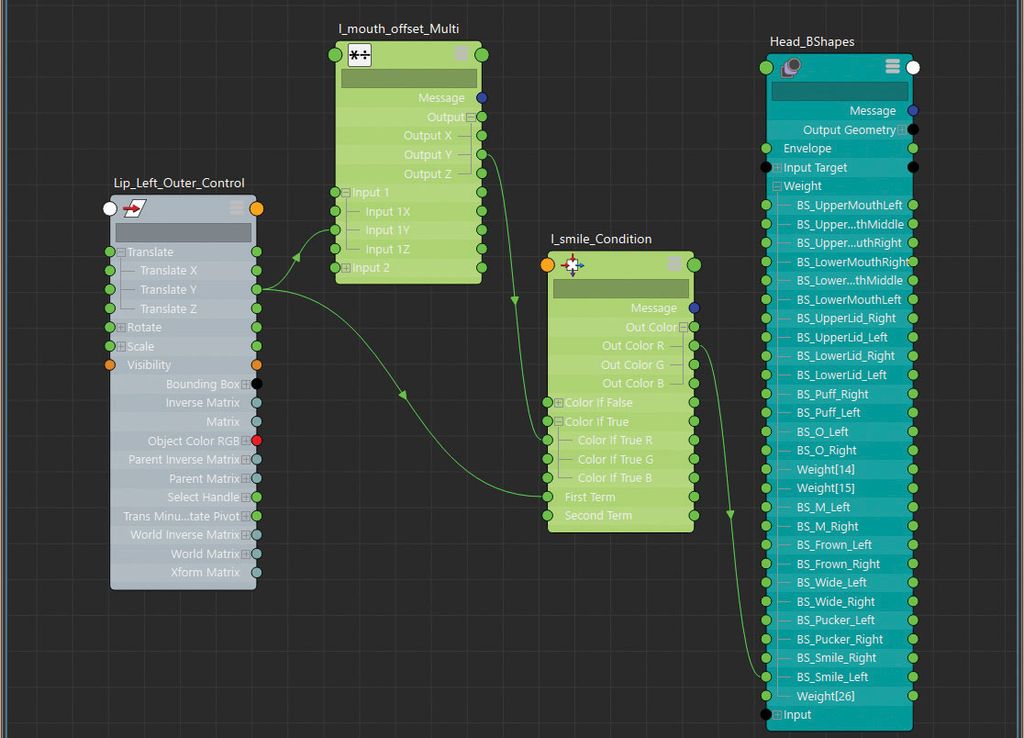Image resolution: width=1024 pixels, height=738 pixels.
Task: Open the attribute display menu on Head_BShapes
Action: [x=894, y=66]
